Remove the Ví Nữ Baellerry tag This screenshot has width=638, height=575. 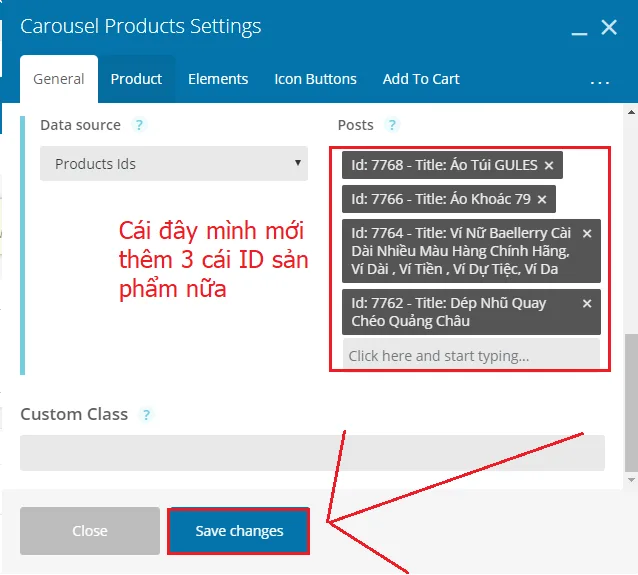[x=587, y=233]
